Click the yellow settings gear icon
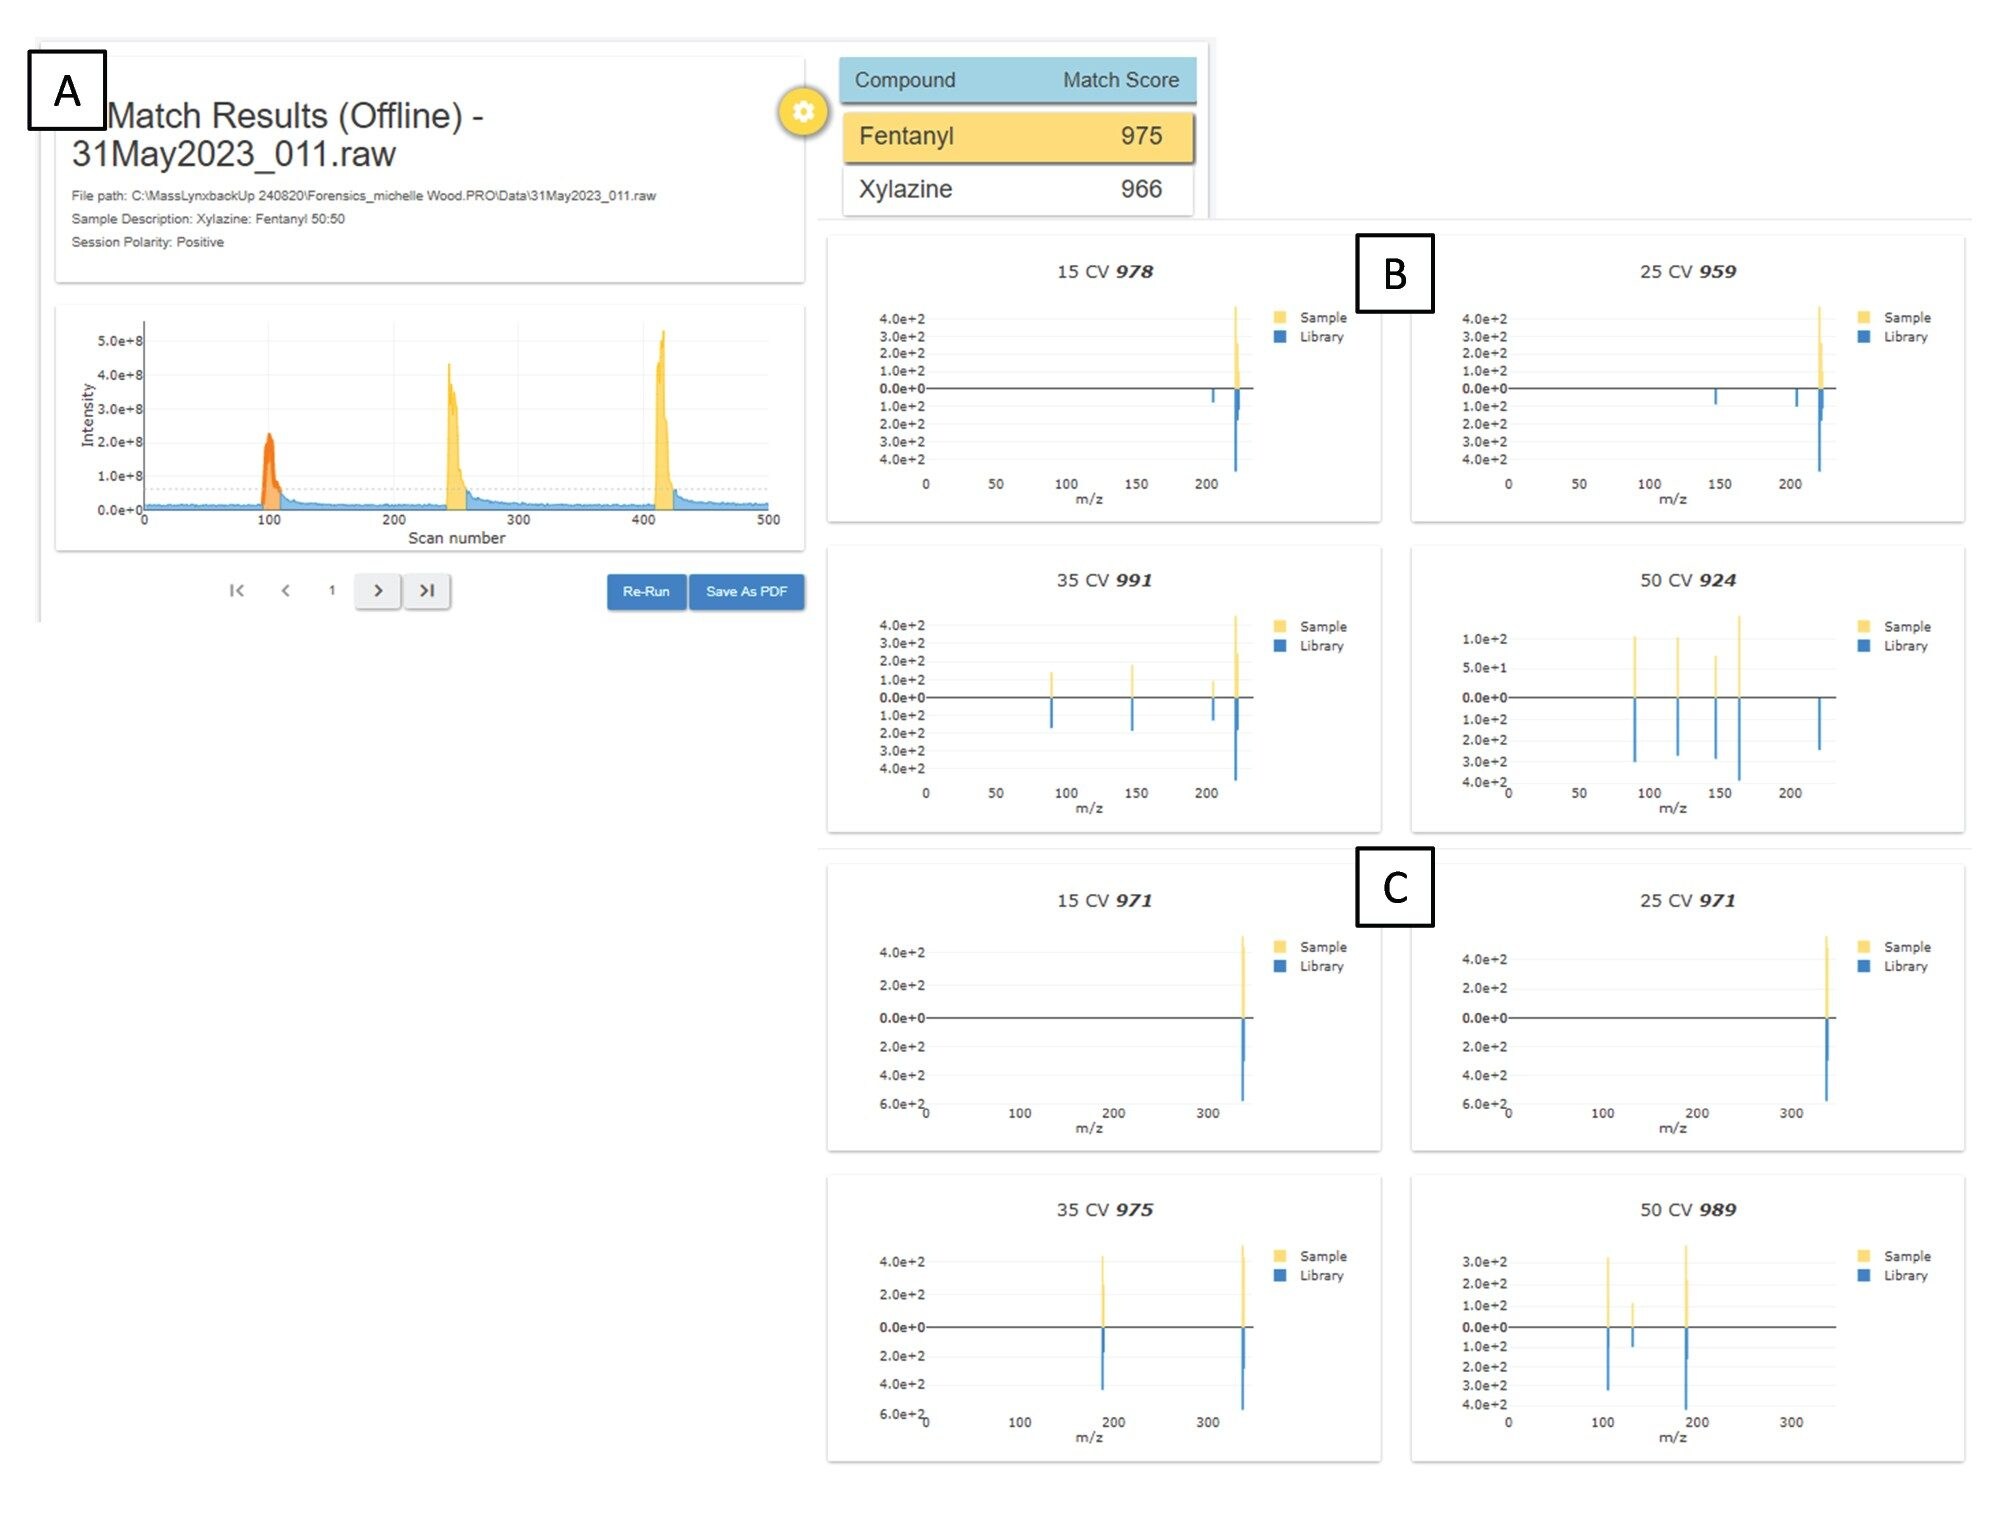This screenshot has width=2000, height=1515. (x=803, y=112)
